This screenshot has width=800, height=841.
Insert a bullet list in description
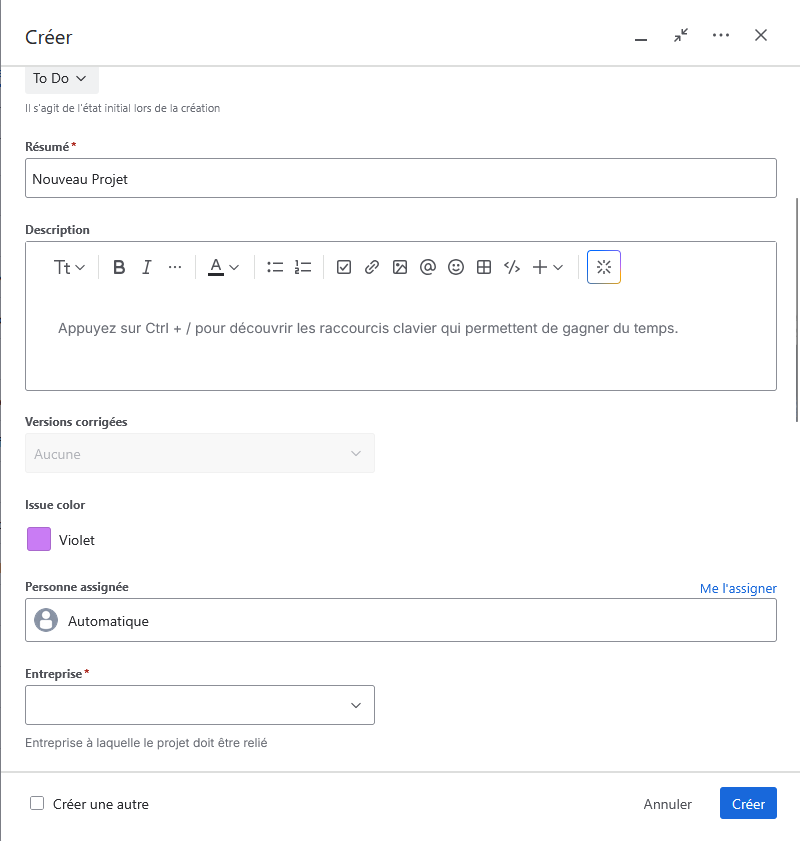point(275,267)
